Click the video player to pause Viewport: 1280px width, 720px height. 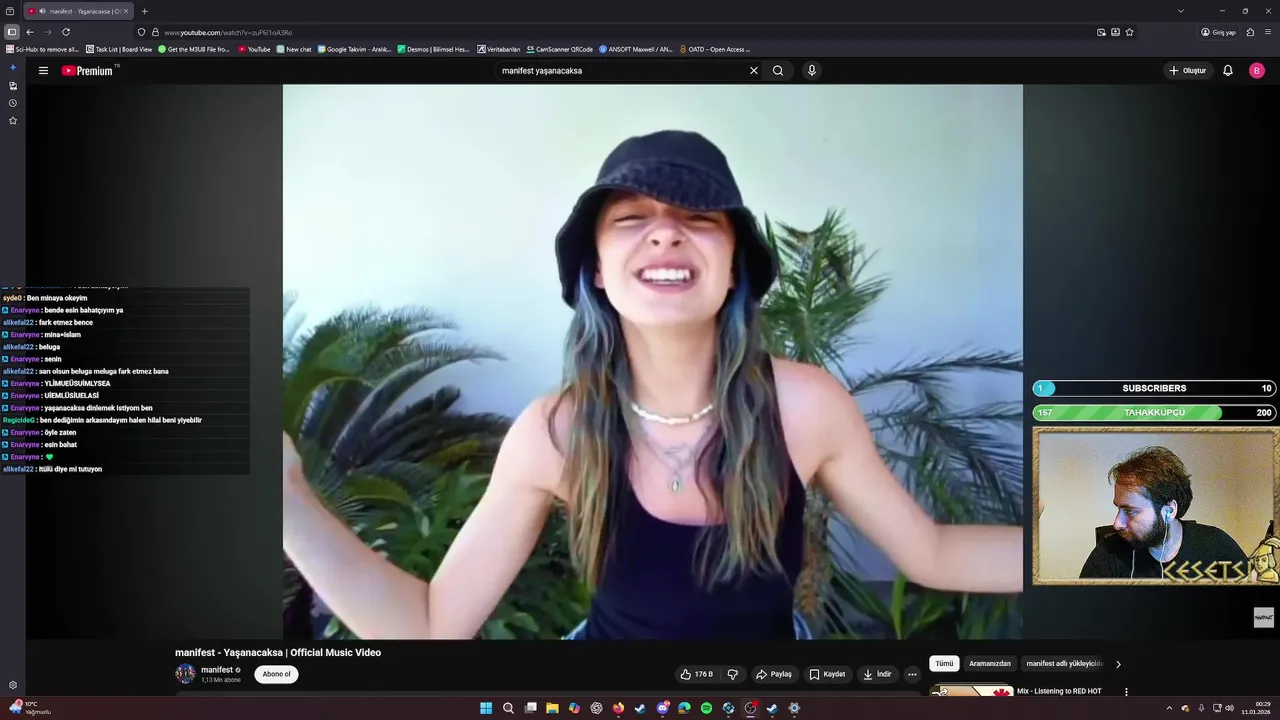click(652, 361)
